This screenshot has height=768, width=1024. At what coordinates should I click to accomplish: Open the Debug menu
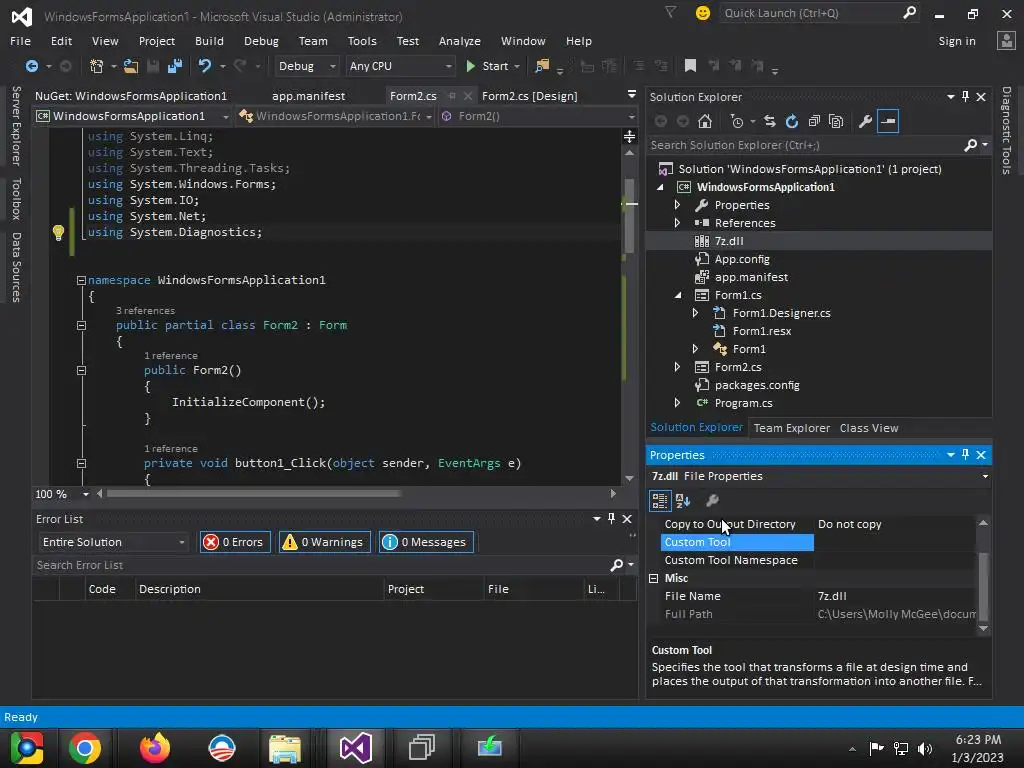point(261,40)
